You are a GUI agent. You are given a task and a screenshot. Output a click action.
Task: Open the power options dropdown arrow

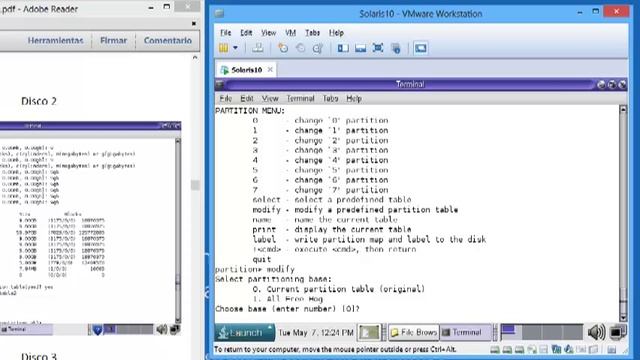click(x=235, y=48)
